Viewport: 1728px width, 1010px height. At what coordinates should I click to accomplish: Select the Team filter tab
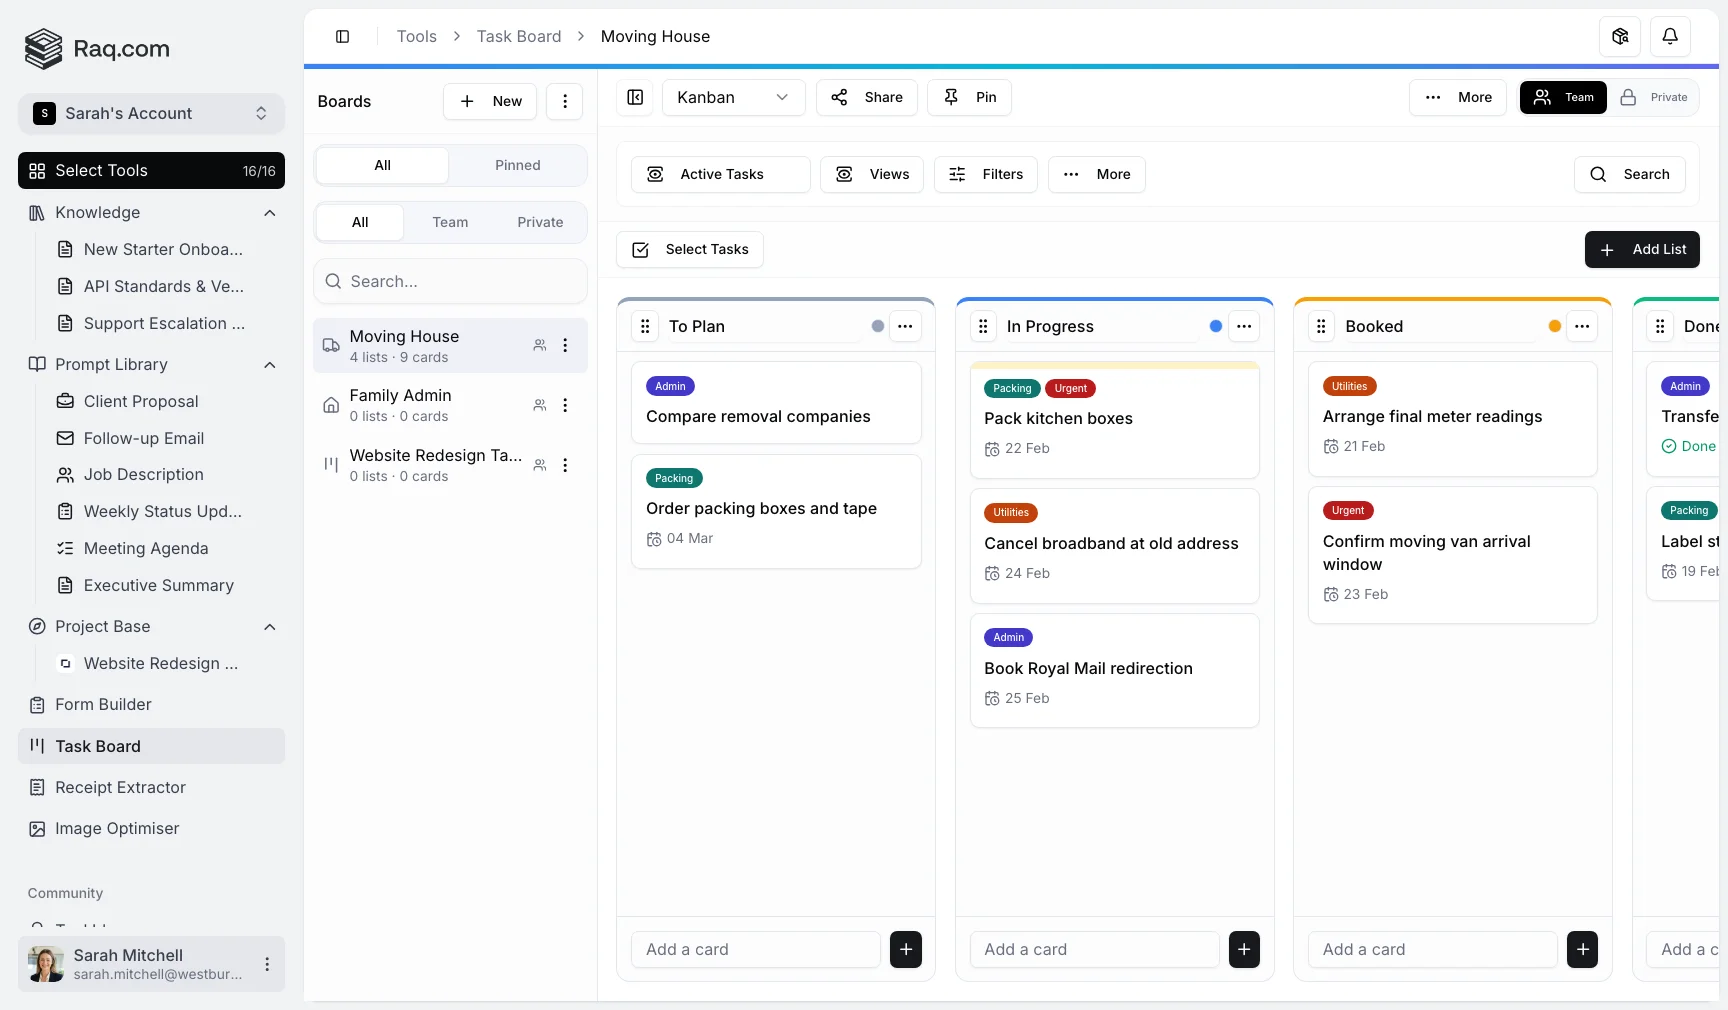[x=450, y=222]
